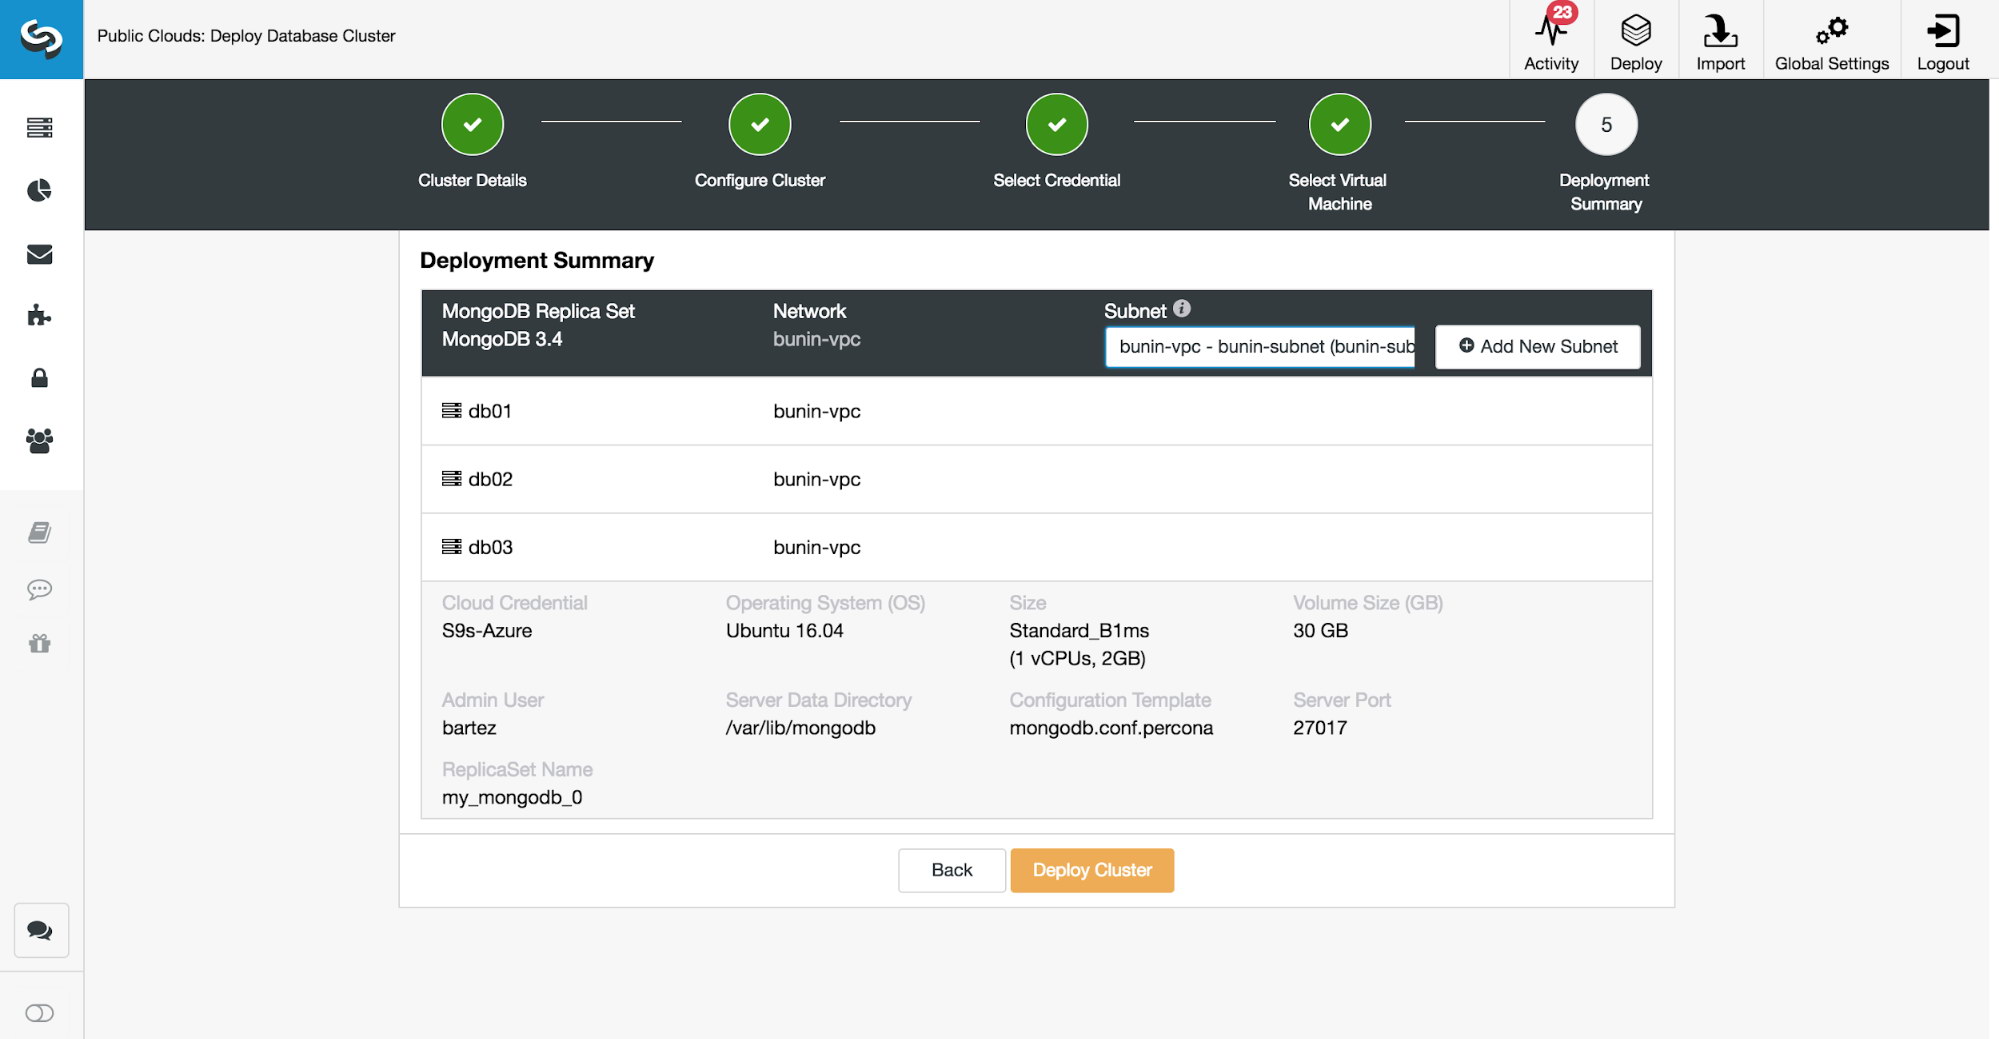Click the Back button
This screenshot has width=1999, height=1039.
pos(952,870)
